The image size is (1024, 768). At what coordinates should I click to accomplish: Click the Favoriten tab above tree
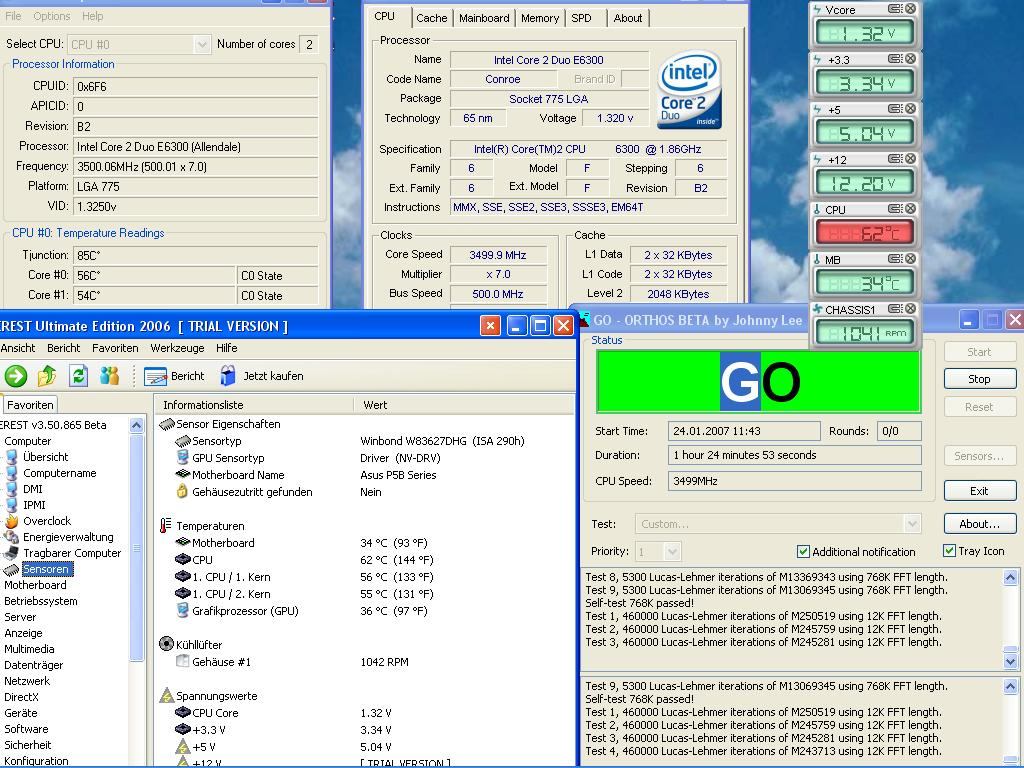[30, 405]
